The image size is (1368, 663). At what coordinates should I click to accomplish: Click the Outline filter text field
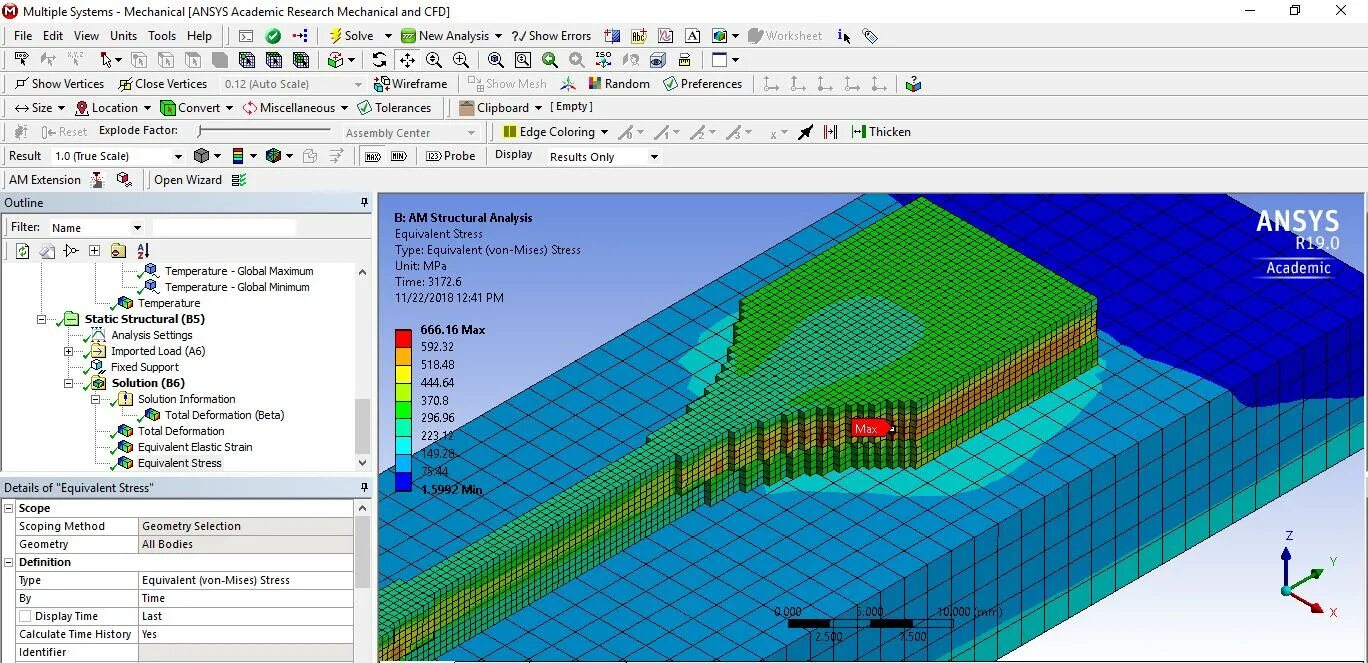[224, 228]
